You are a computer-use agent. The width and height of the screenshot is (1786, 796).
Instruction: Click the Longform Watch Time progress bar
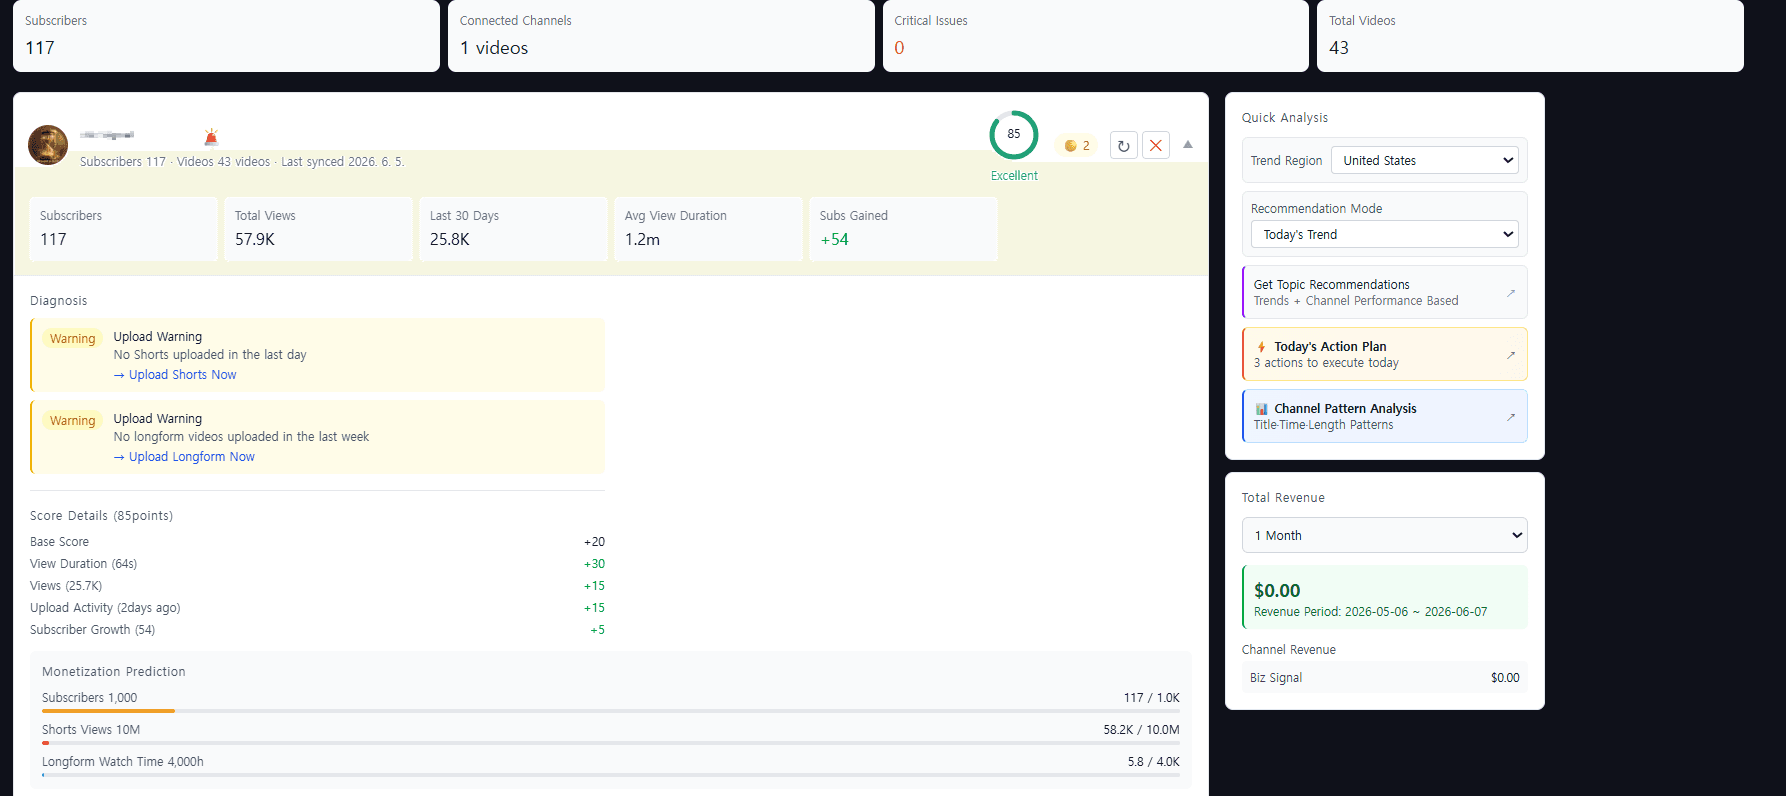[611, 775]
